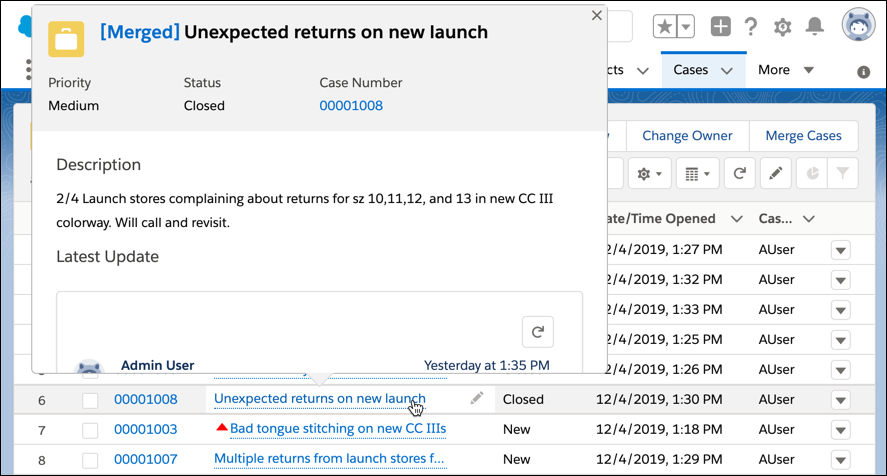The height and width of the screenshot is (476, 887).
Task: Tick the checkbox for case 00001003
Action: (90, 430)
